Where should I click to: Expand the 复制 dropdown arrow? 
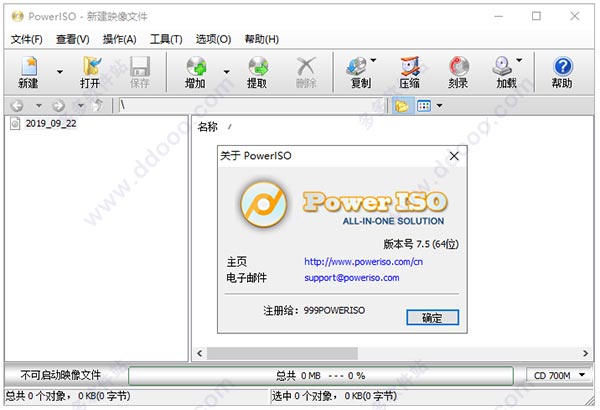click(373, 60)
